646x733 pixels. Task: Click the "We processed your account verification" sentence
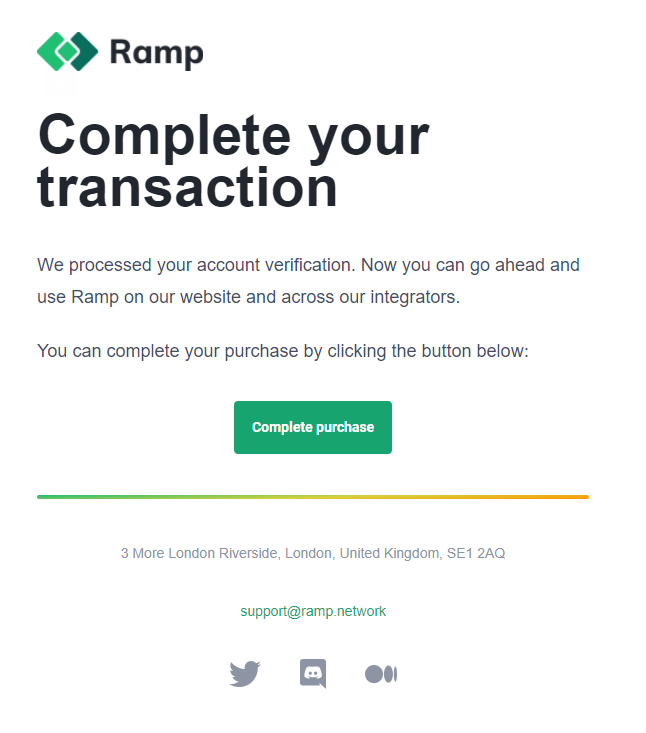(x=196, y=265)
